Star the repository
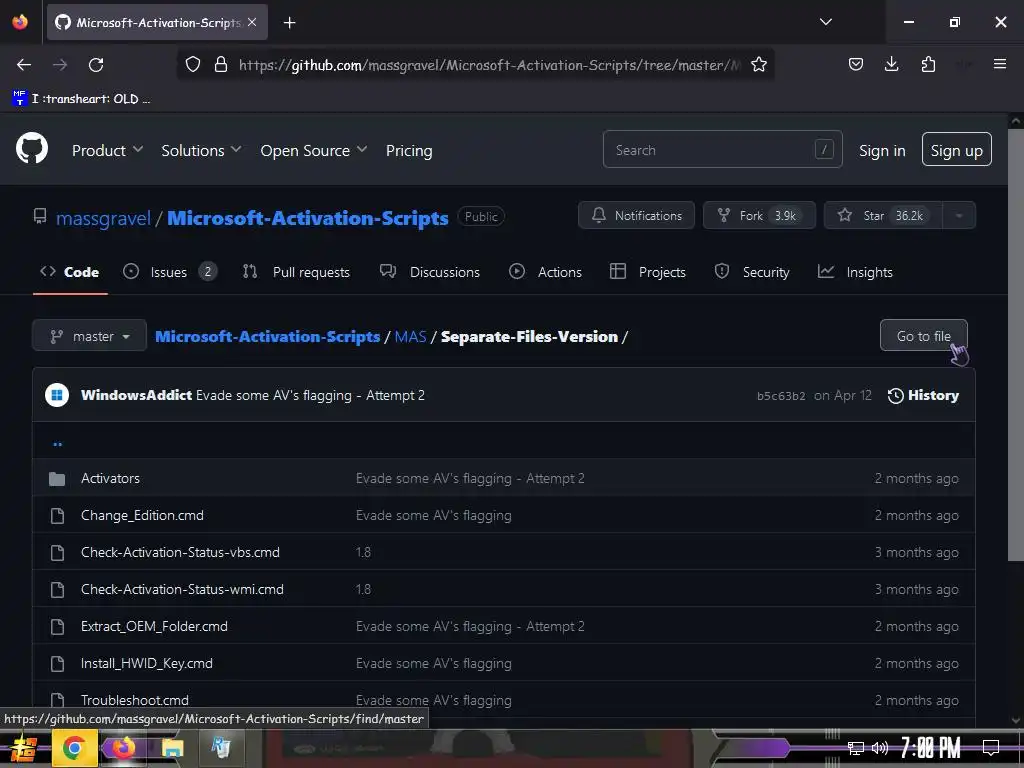The height and width of the screenshot is (768, 1024). pos(883,216)
